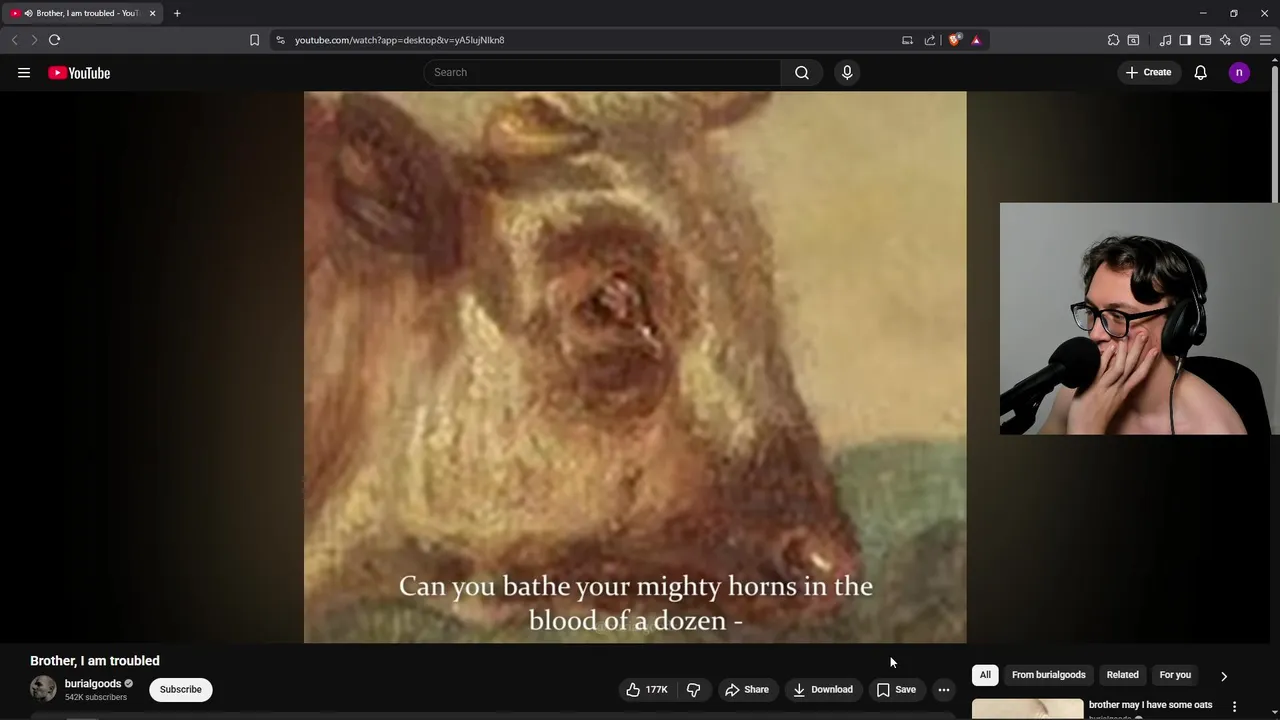Select the 'Brother, I am troubled' browser tab
The height and width of the screenshot is (720, 1280).
[84, 13]
